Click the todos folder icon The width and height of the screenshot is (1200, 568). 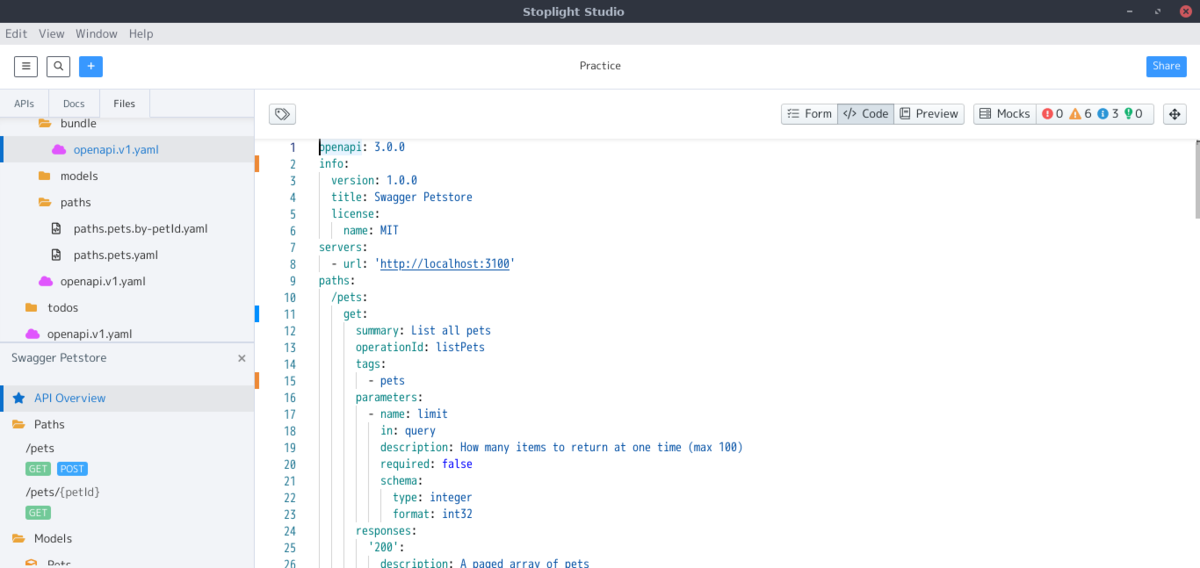tap(31, 308)
